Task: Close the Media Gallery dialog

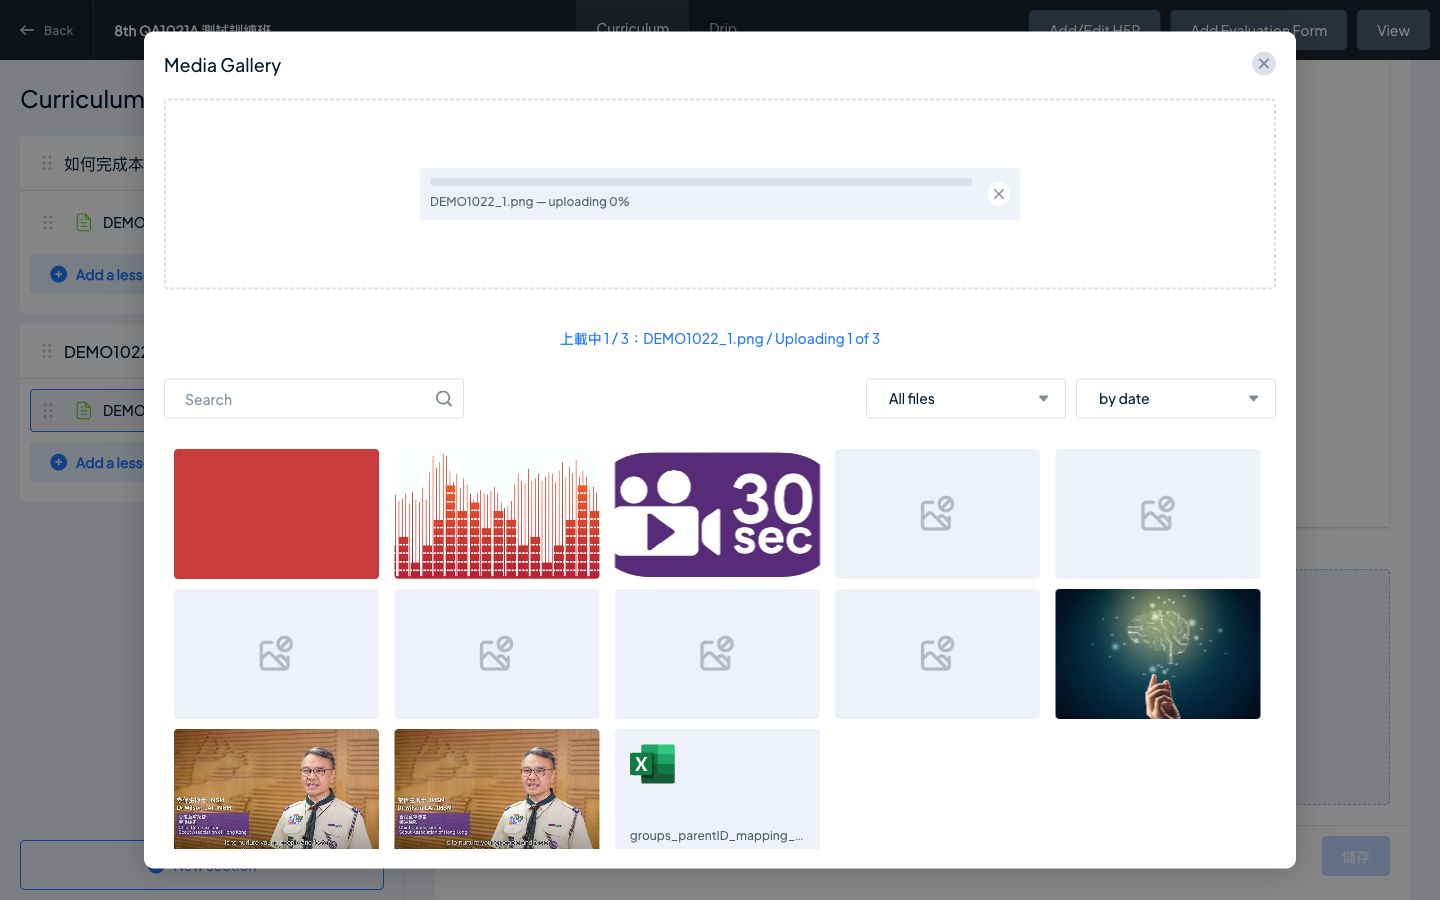Action: [1264, 64]
